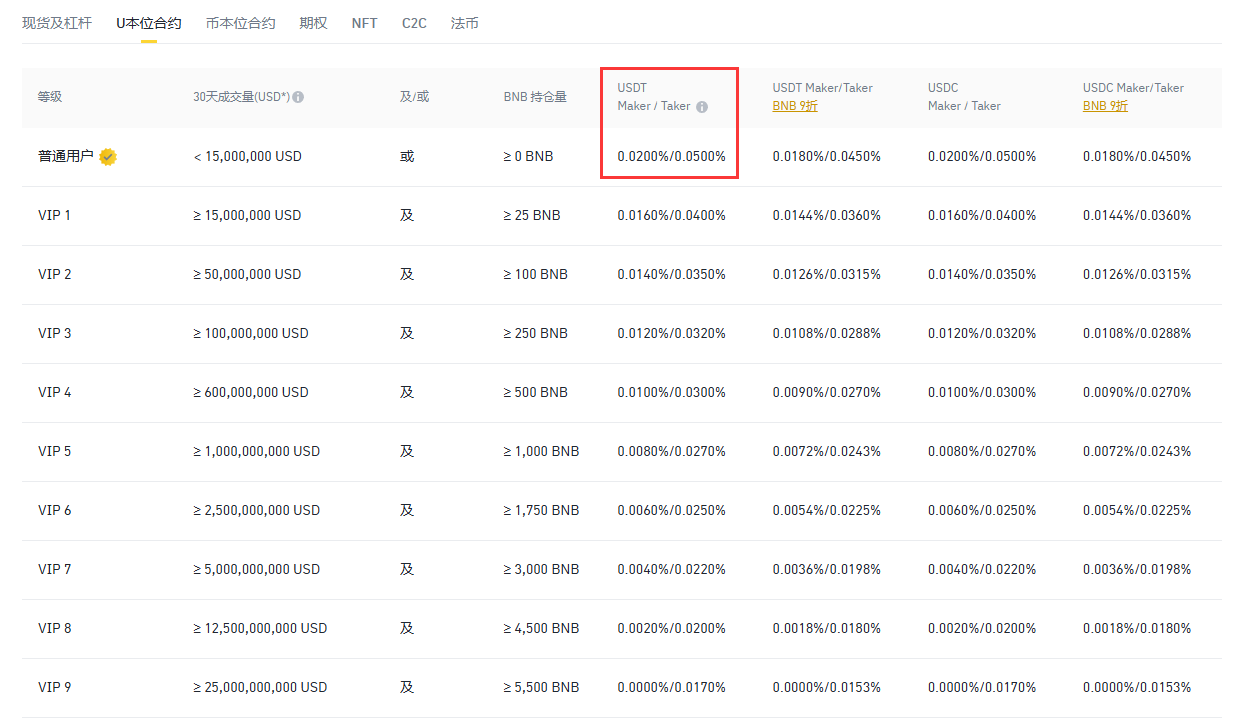1236x718 pixels.
Task: Select the VIP 6 level label
Action: (55, 510)
